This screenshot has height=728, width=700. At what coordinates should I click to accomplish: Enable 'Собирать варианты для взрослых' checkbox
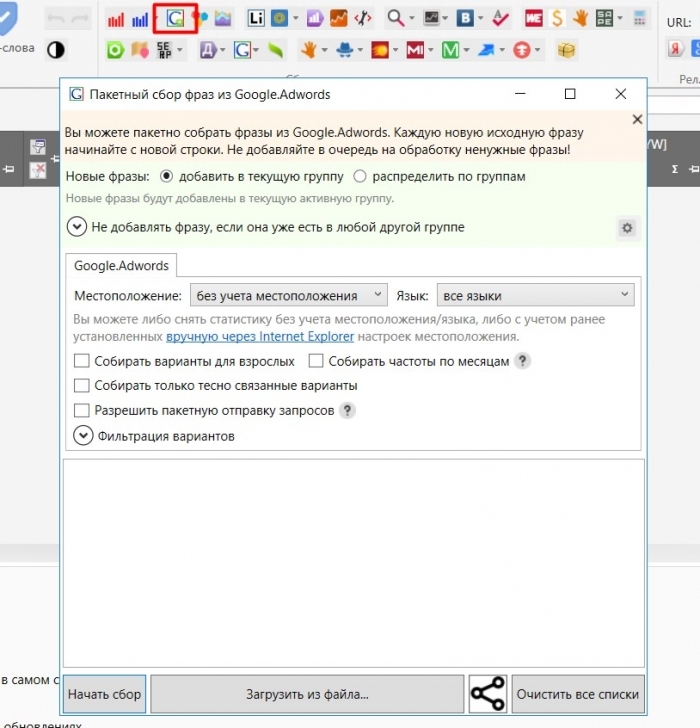[x=82, y=361]
